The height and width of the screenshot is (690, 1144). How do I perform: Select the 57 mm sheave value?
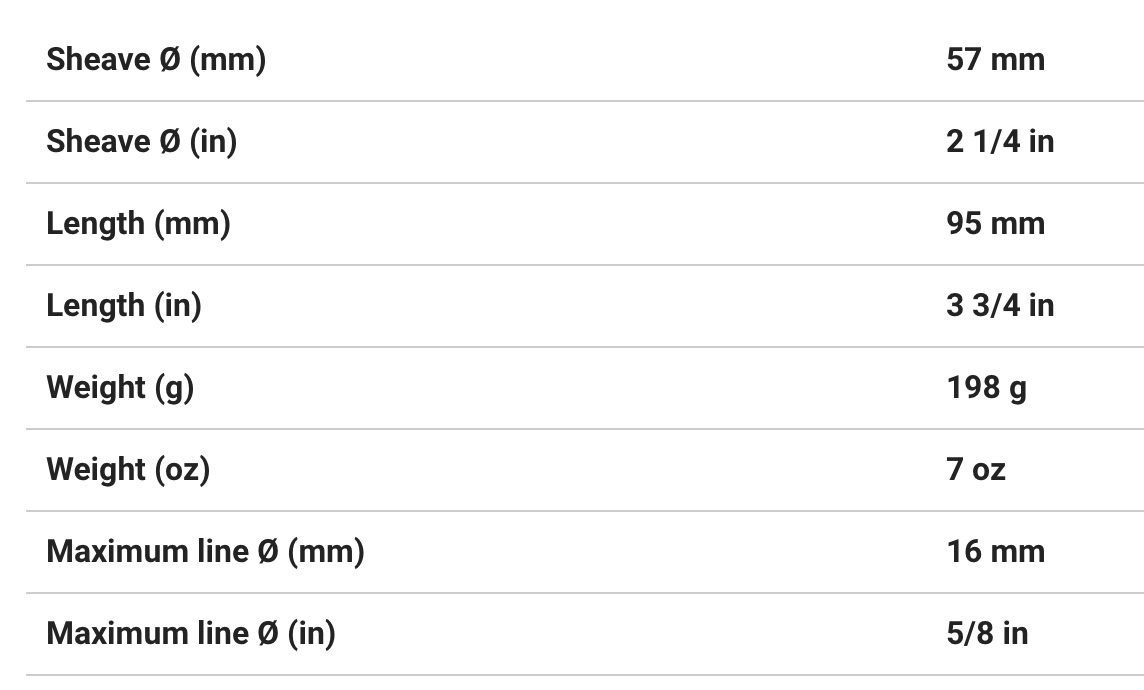[x=995, y=60]
